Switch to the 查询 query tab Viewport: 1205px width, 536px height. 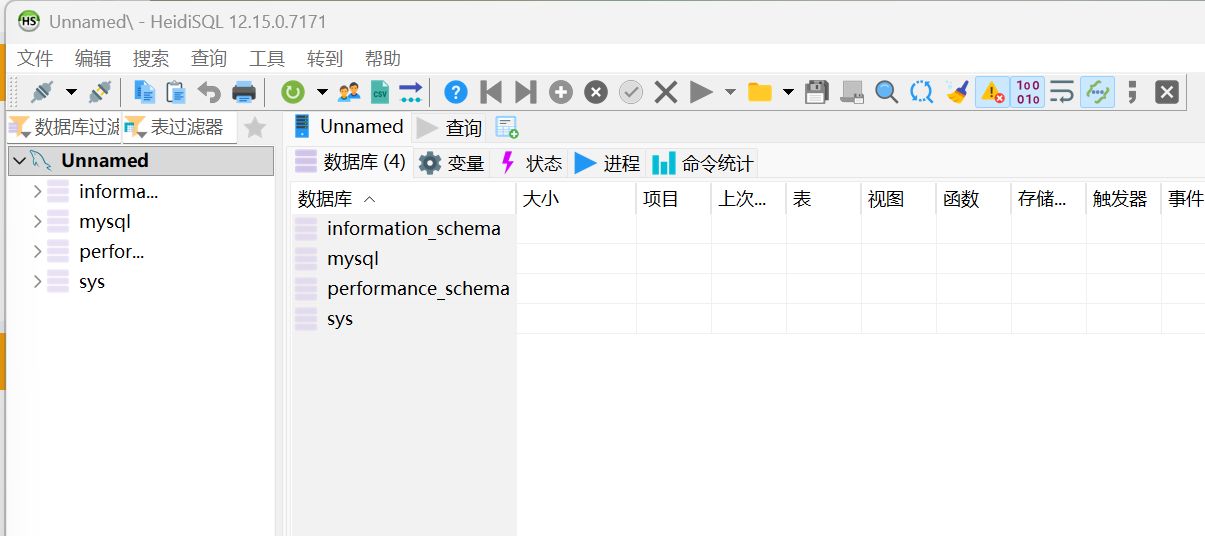(x=450, y=127)
